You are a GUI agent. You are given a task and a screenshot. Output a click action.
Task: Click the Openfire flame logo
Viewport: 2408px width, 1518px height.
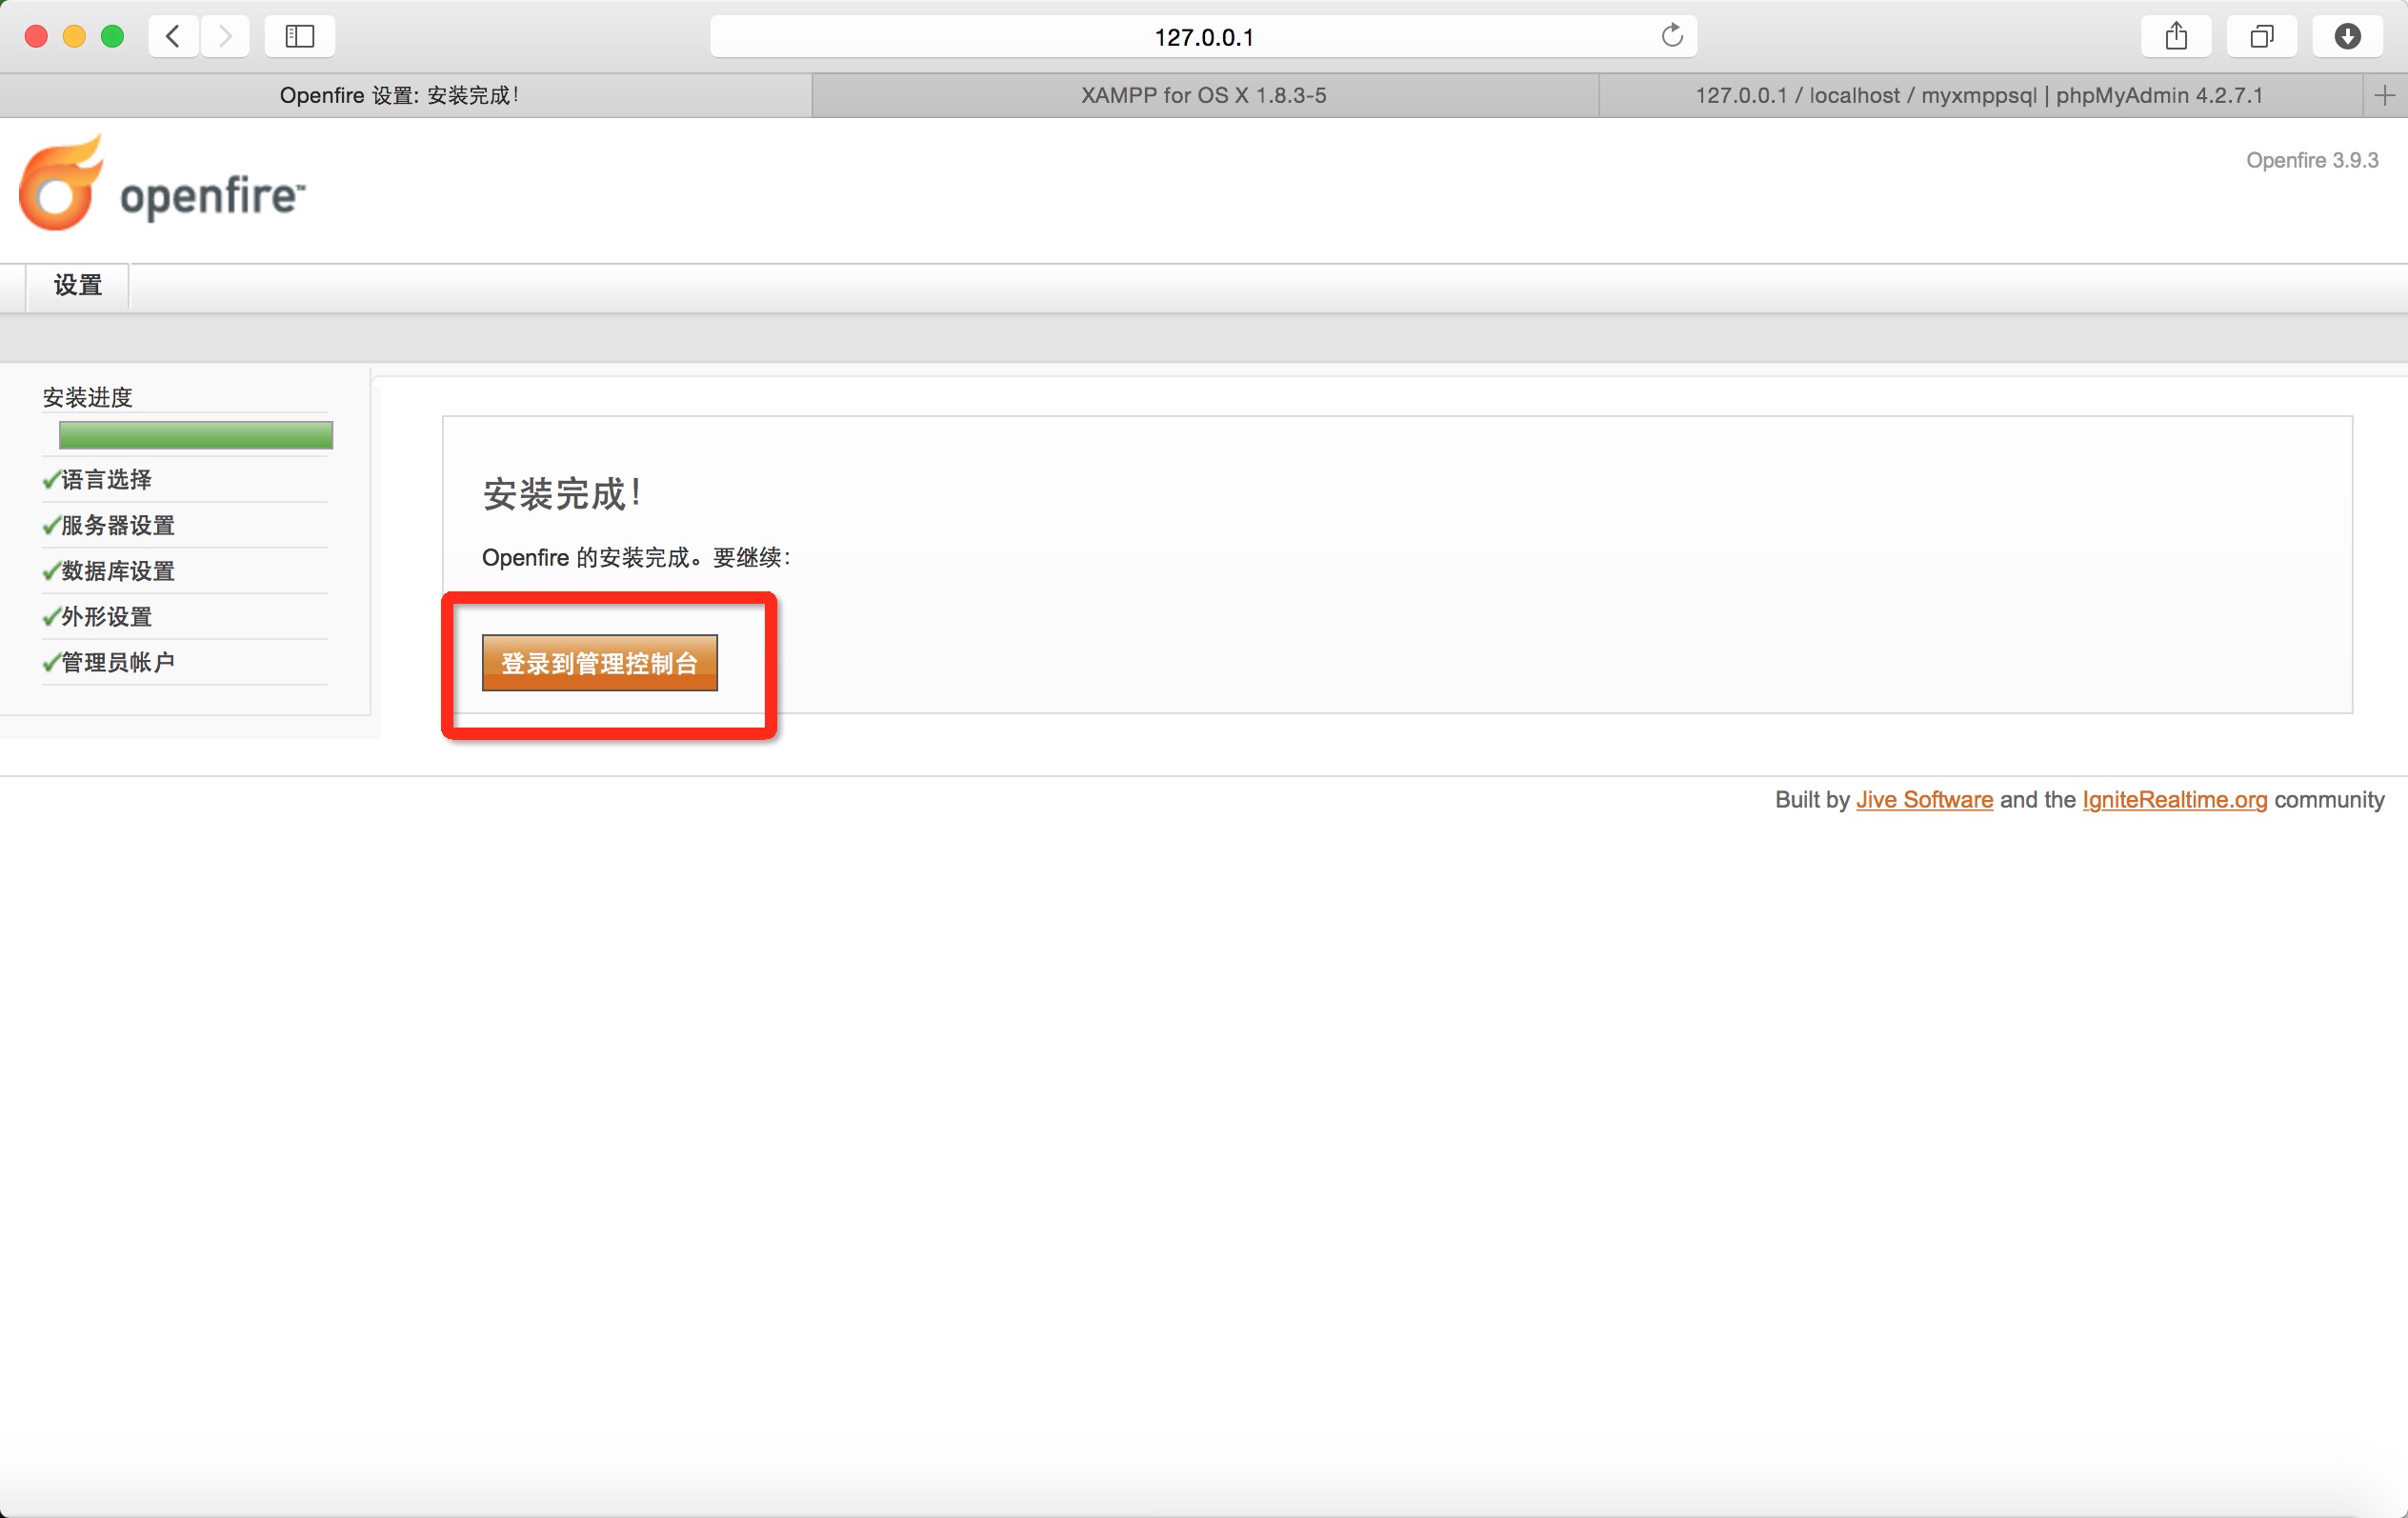click(x=60, y=183)
